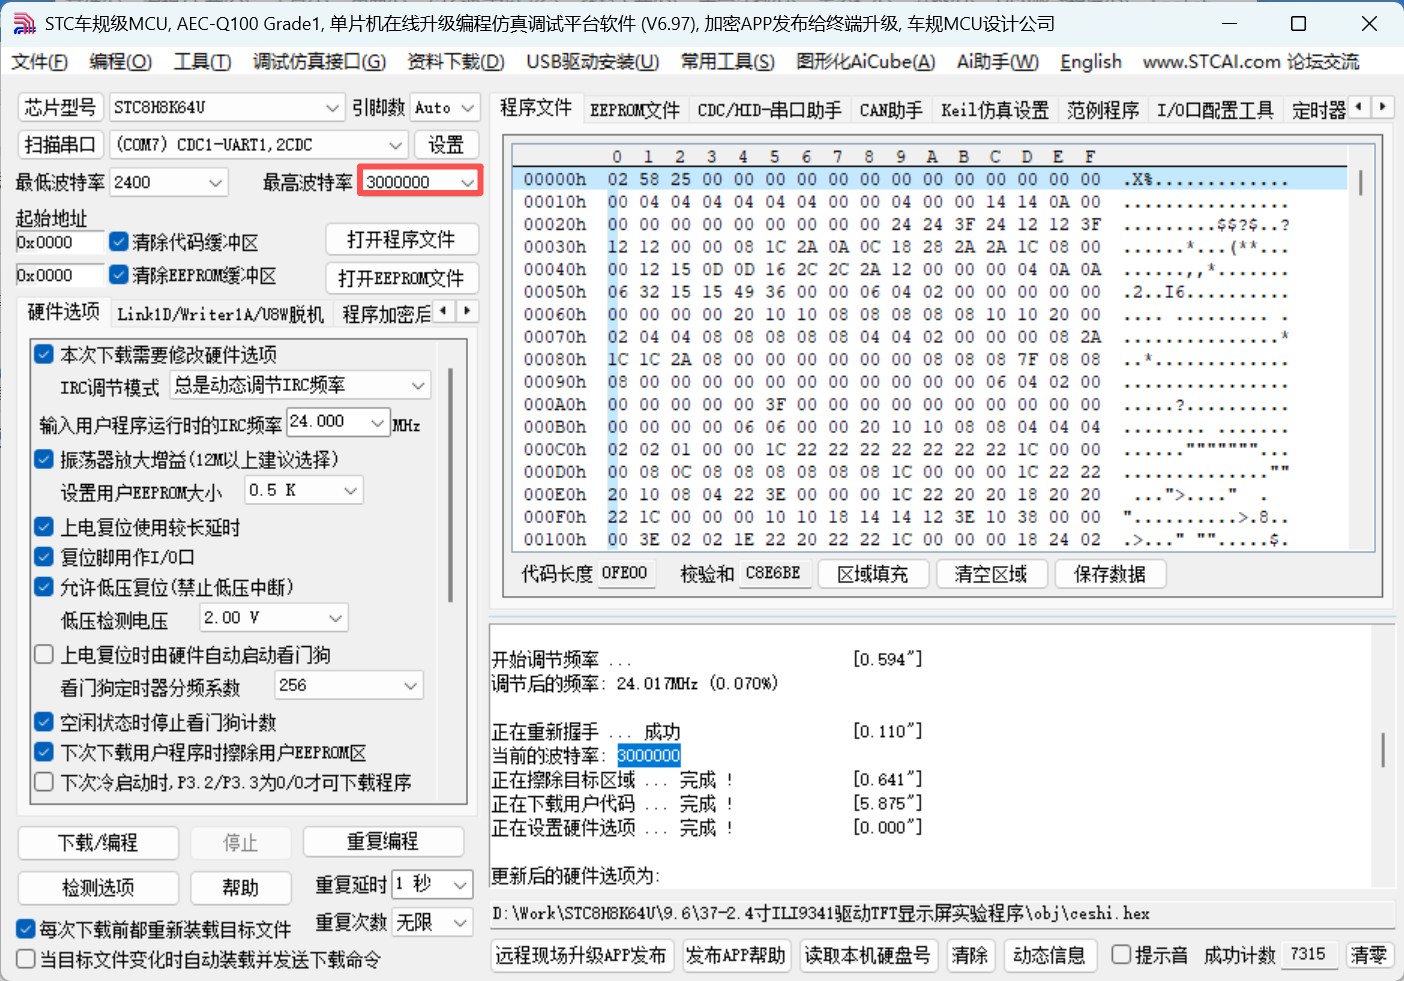Switch language to English
Viewport: 1404px width, 981px height.
tap(1091, 62)
